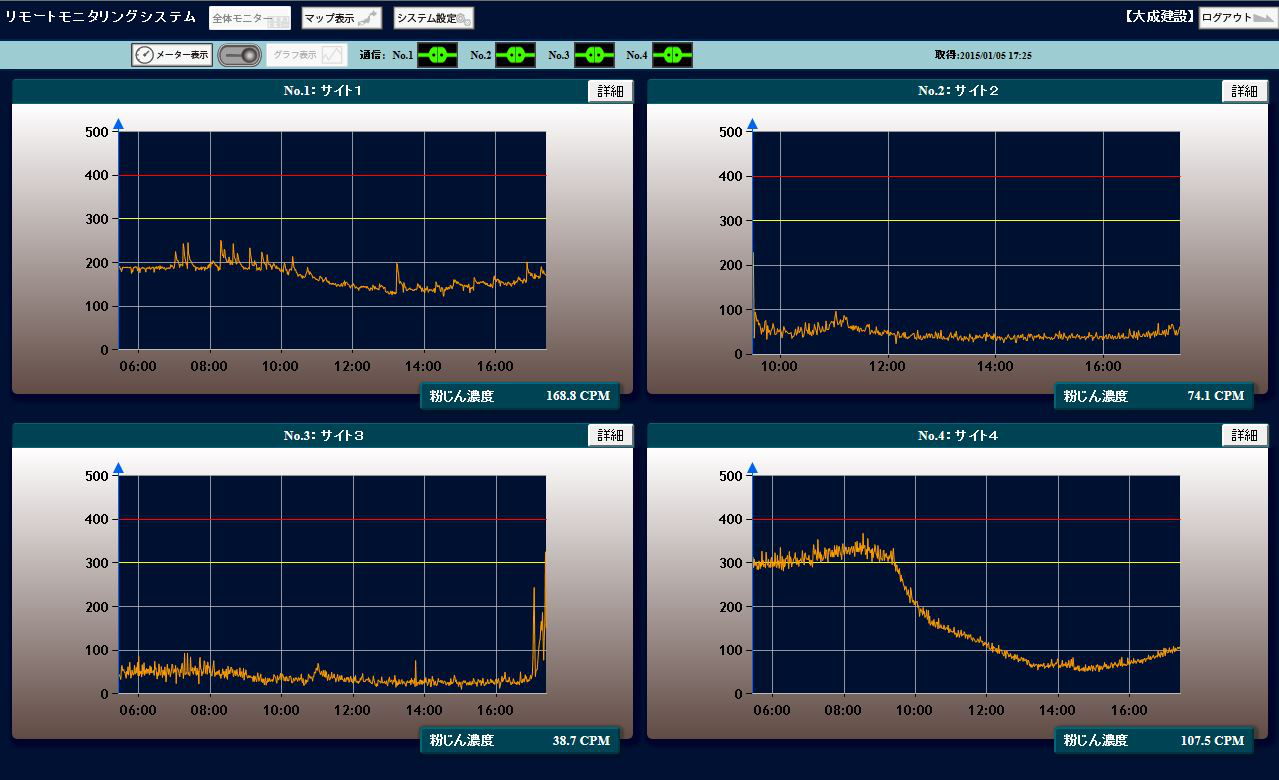Open 詳細 details for No.1 サイト1

[x=610, y=91]
